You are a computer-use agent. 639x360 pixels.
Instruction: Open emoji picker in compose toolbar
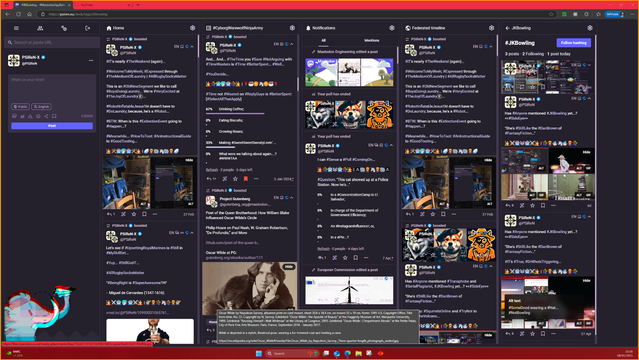pos(38,116)
